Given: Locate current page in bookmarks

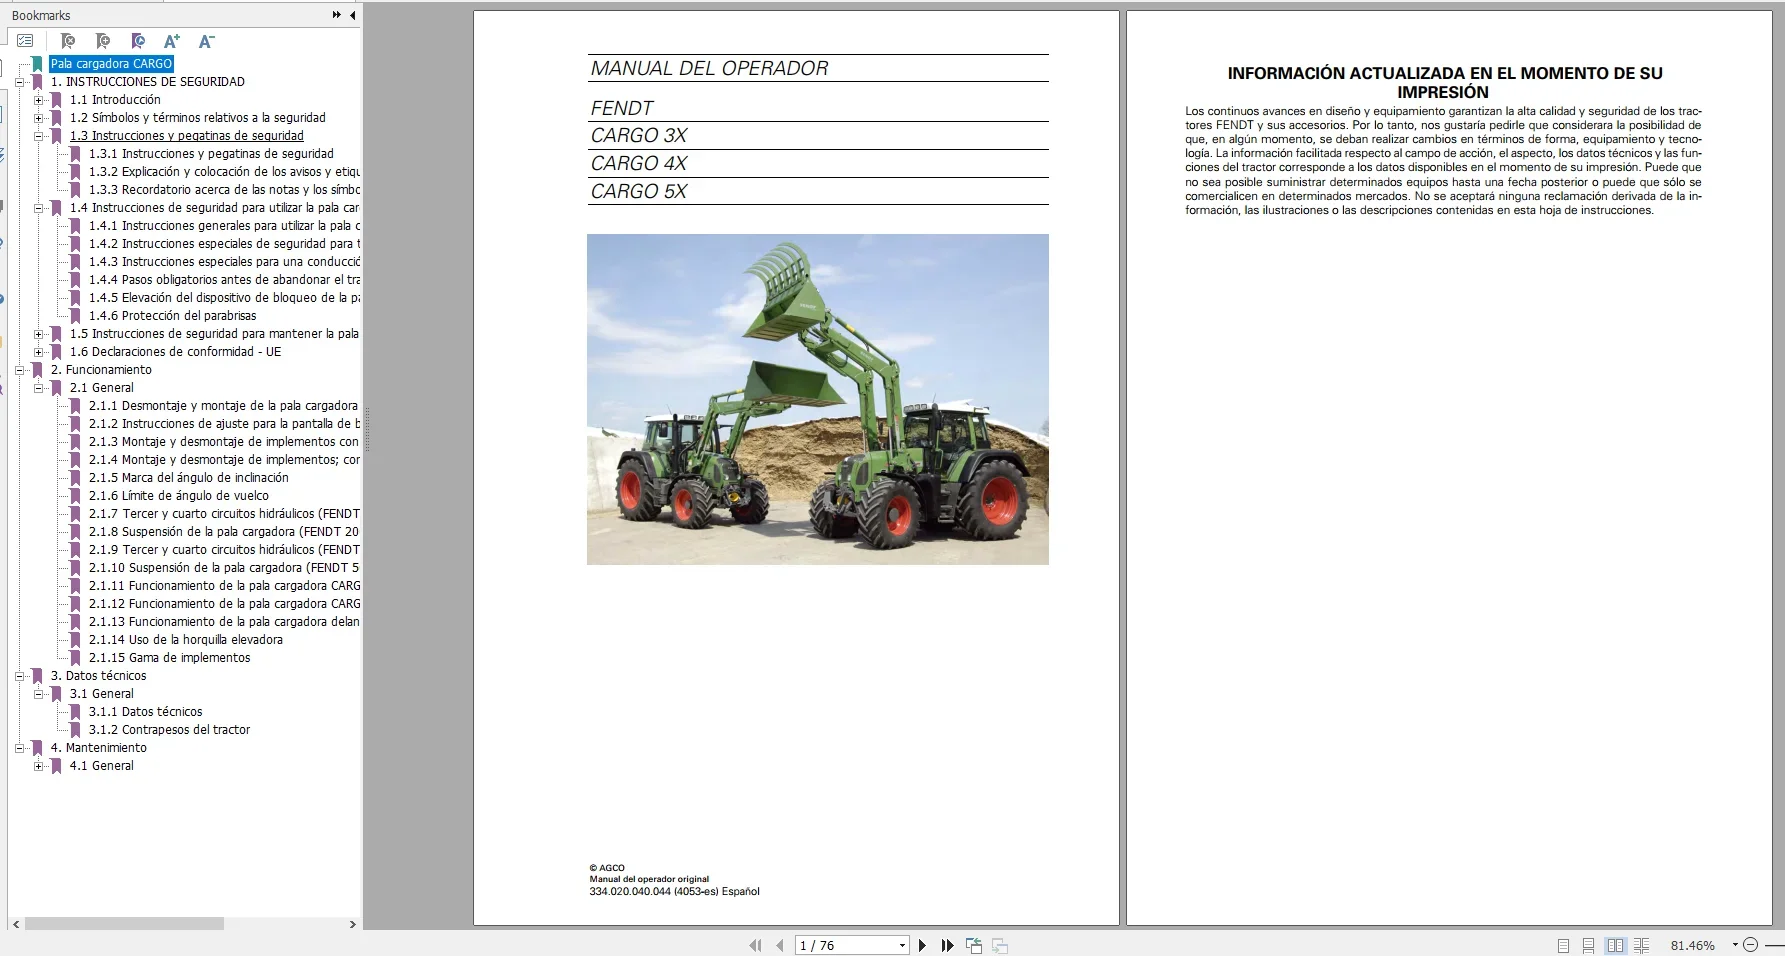Looking at the screenshot, I should pos(137,41).
